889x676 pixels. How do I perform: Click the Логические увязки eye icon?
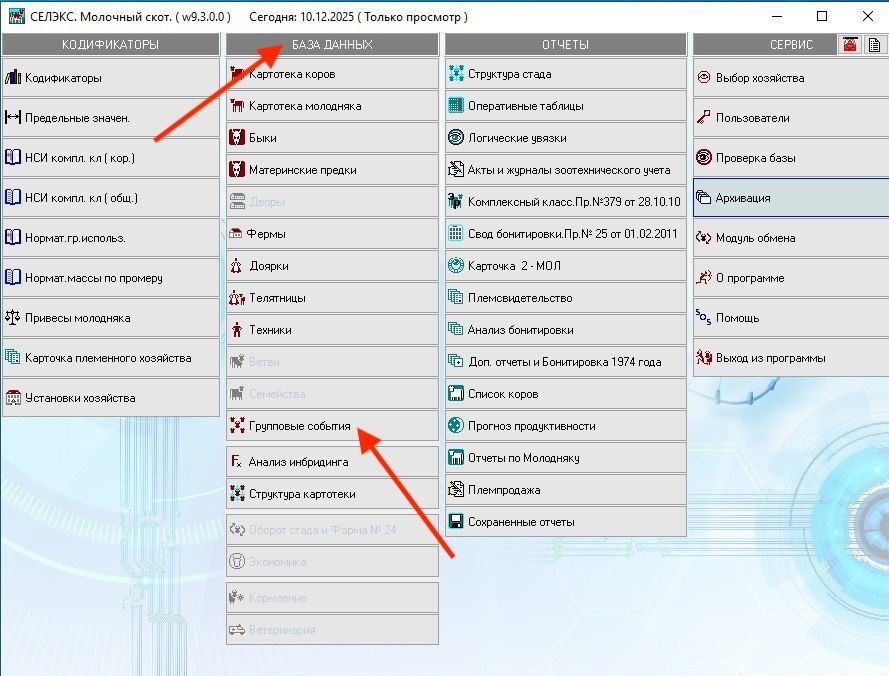[x=456, y=137]
